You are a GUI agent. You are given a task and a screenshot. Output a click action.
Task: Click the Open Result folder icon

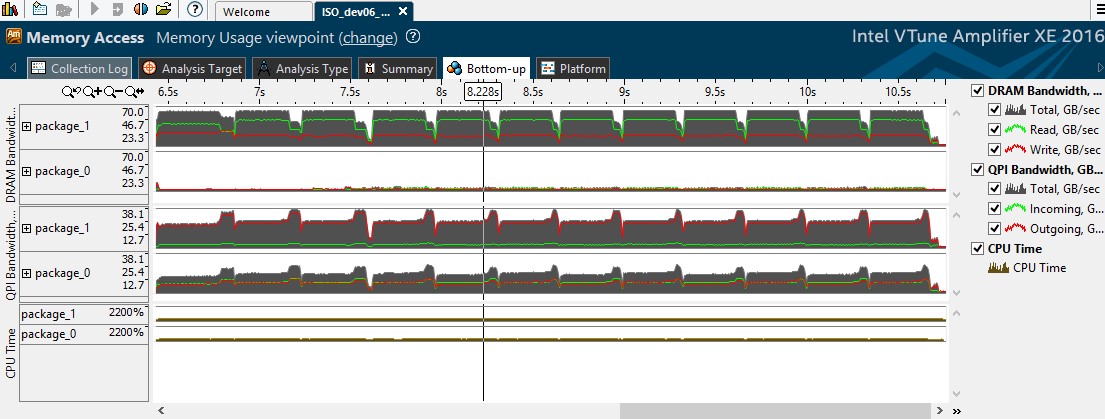point(163,10)
